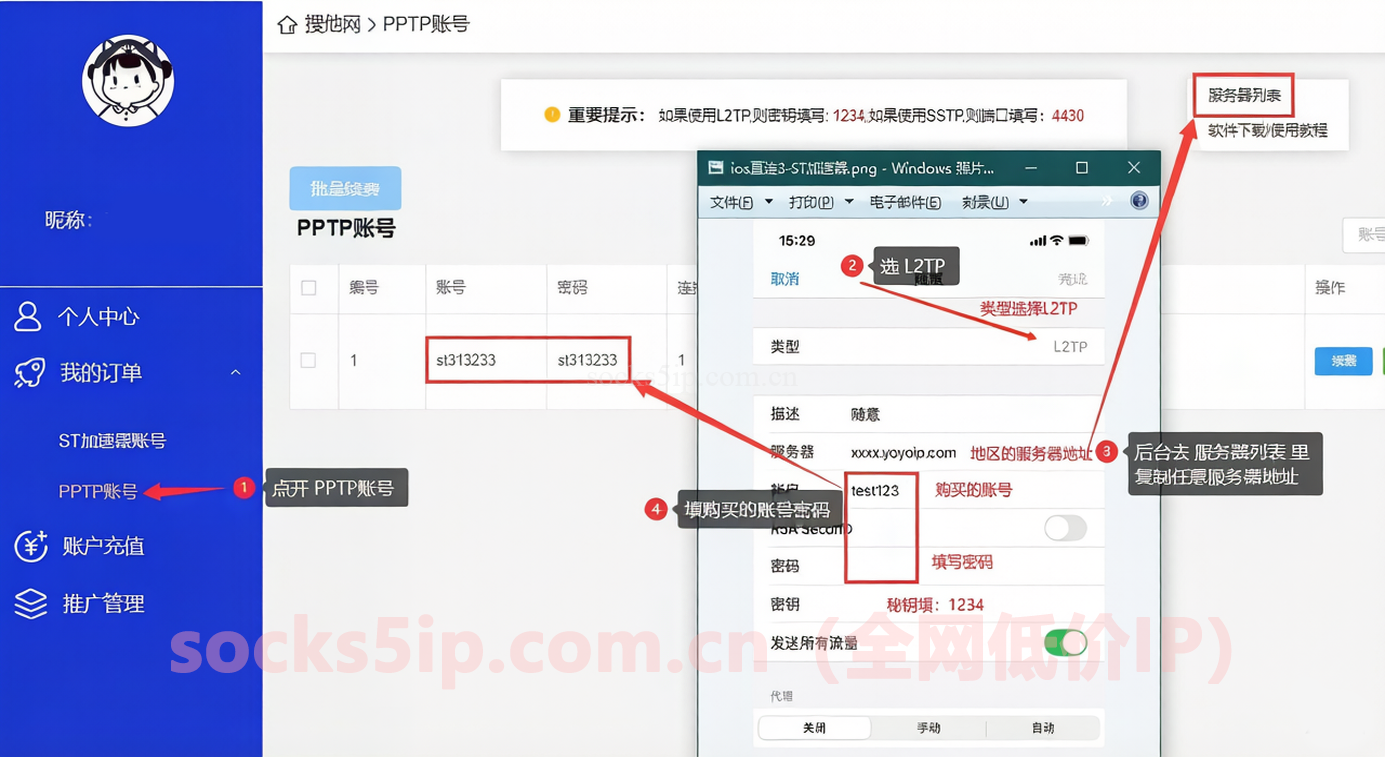
Task: Select the 手动 proxy tab
Action: [x=928, y=729]
